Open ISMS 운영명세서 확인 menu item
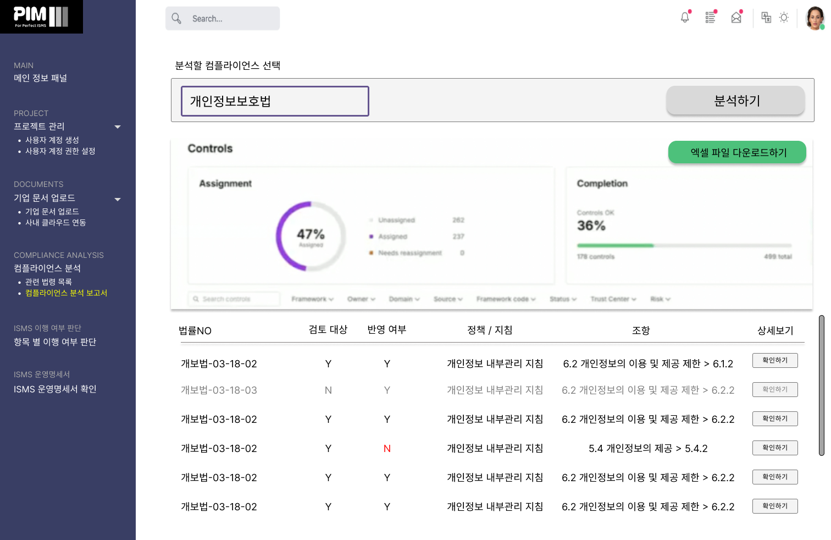This screenshot has width=831, height=540. [55, 389]
